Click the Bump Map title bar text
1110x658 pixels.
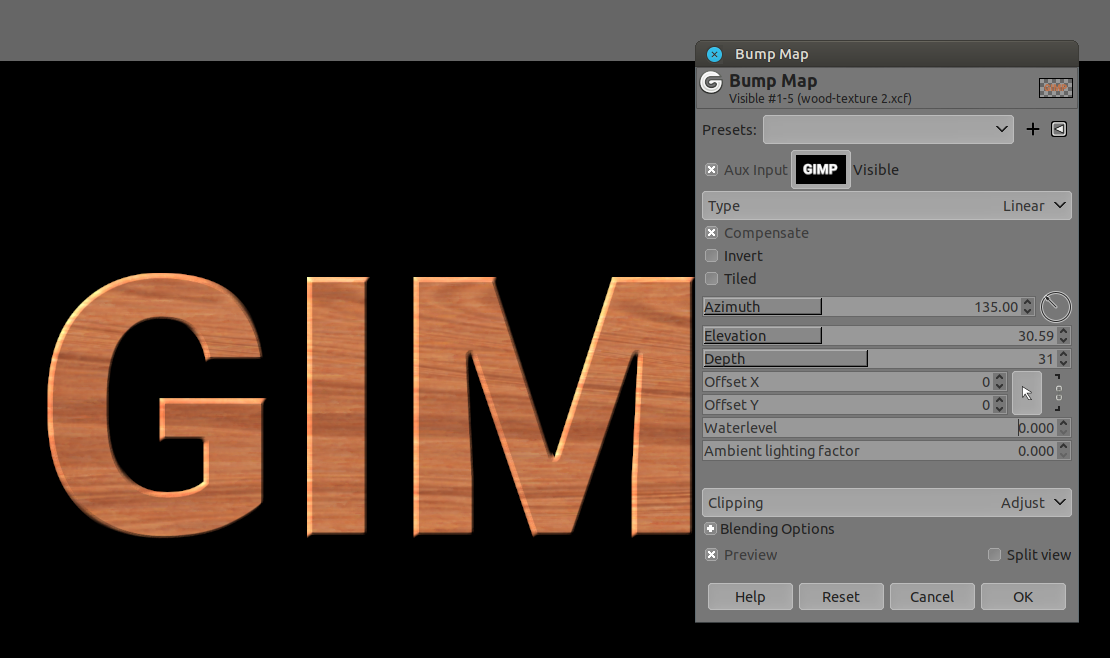[x=772, y=54]
